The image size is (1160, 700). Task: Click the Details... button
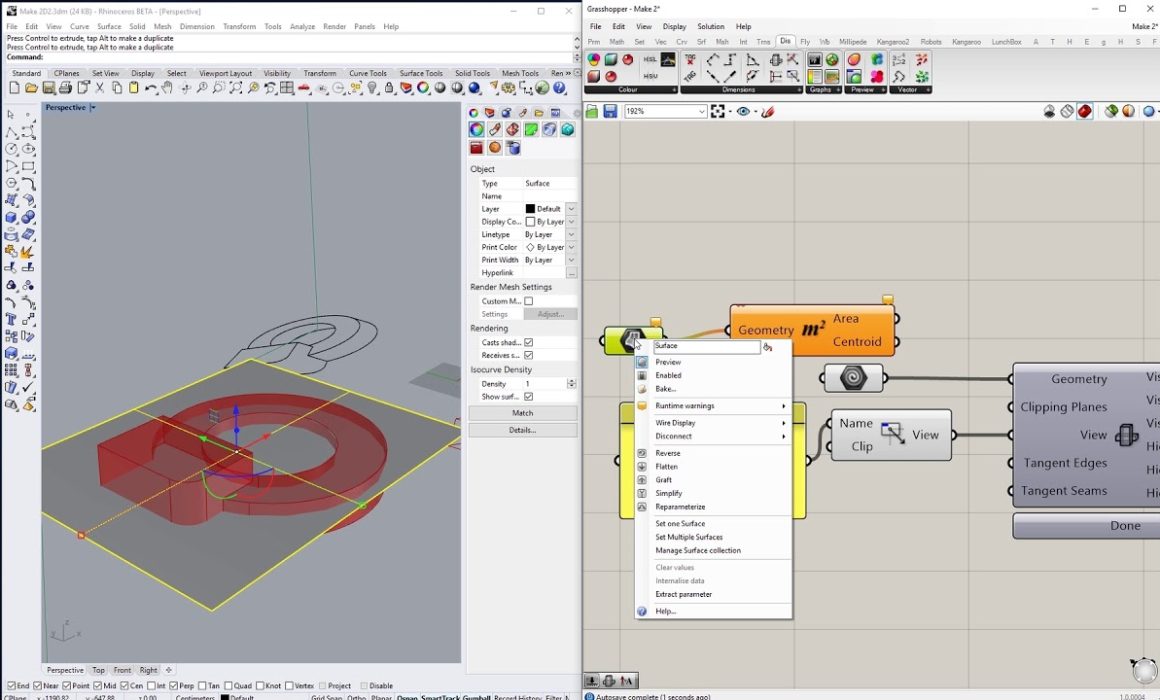coord(522,430)
